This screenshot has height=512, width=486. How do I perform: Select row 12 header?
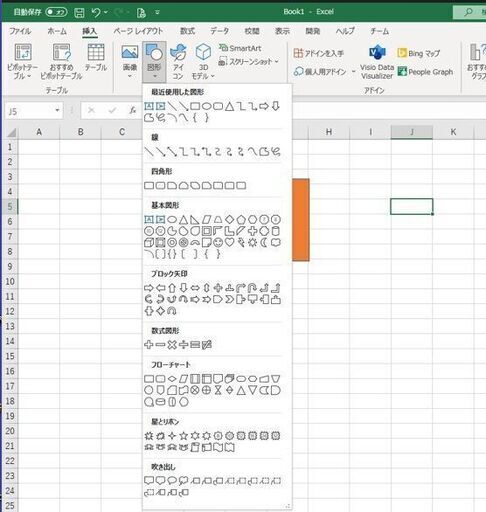click(10, 311)
